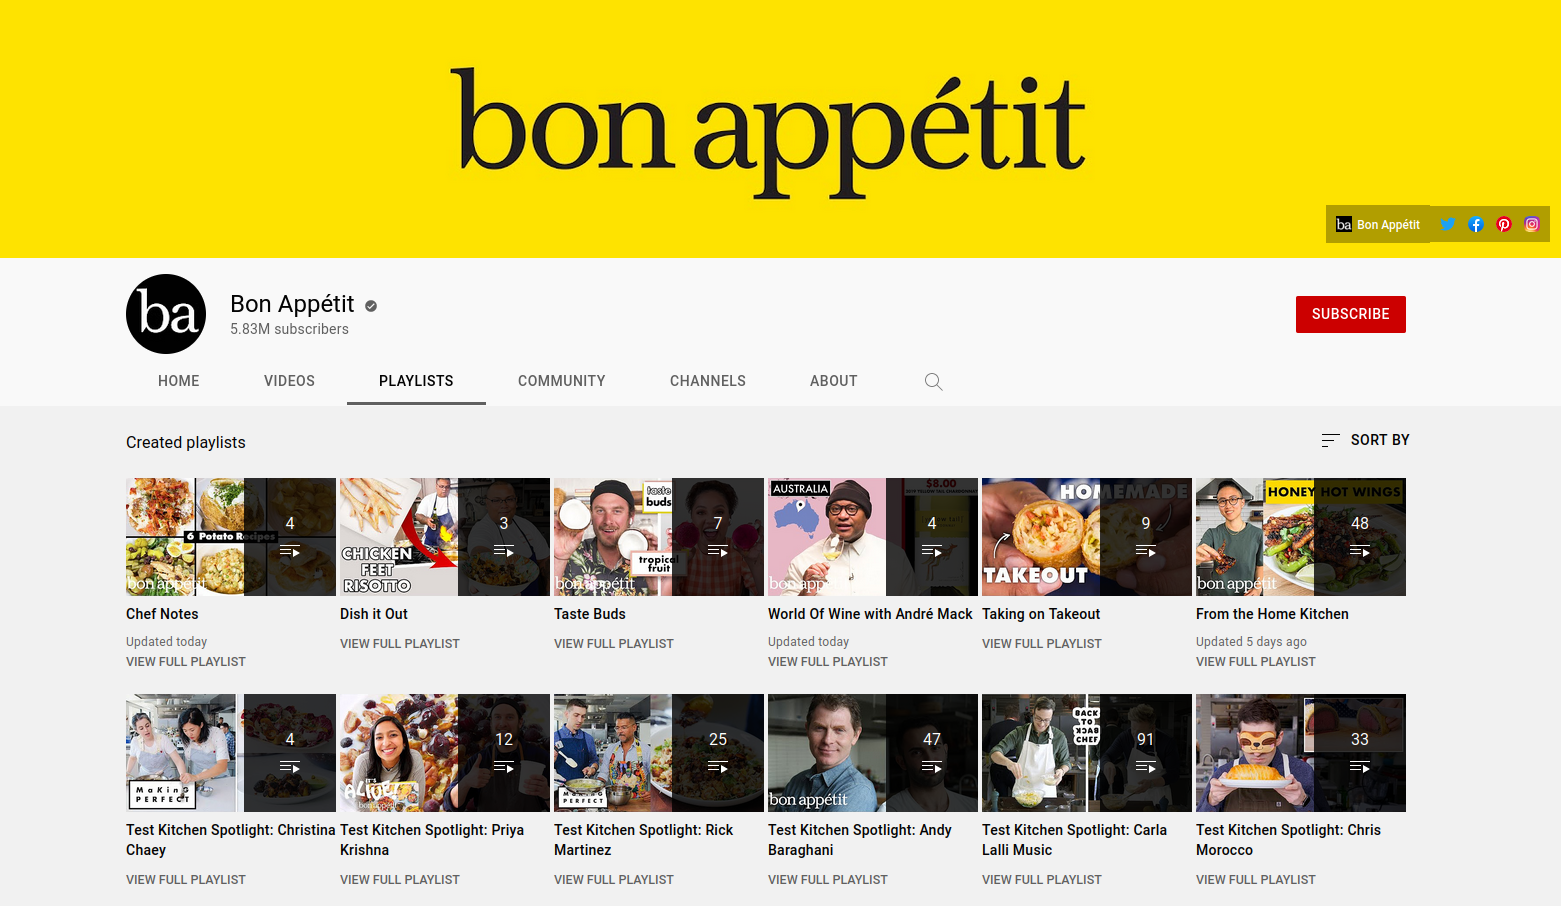Playlist icon on Andy Baraghani thumbnail
This screenshot has height=906, width=1561.
(x=932, y=767)
